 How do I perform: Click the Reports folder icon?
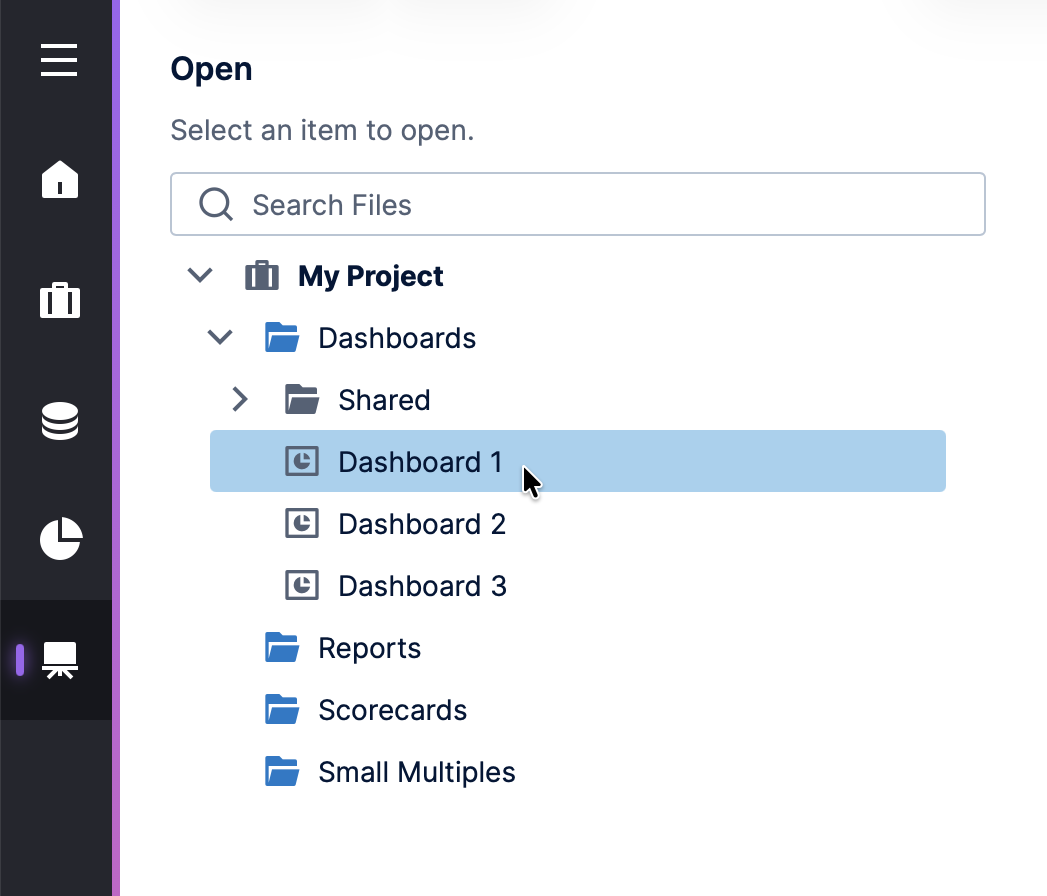click(282, 648)
